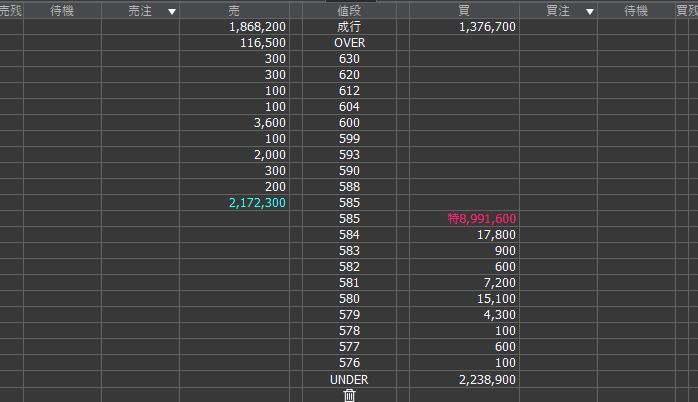Click sell quantity 2,000 at price 593
This screenshot has width=698, height=402.
coord(270,155)
